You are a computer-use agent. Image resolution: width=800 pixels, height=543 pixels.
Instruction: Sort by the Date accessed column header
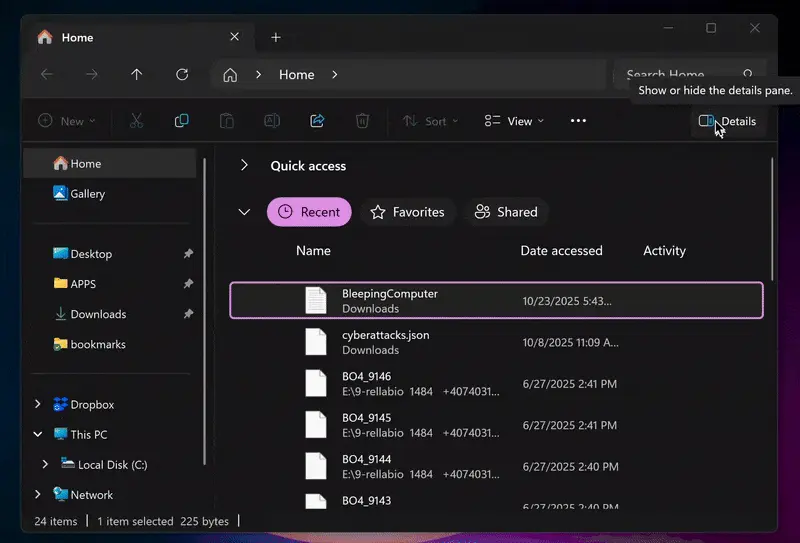[561, 251]
